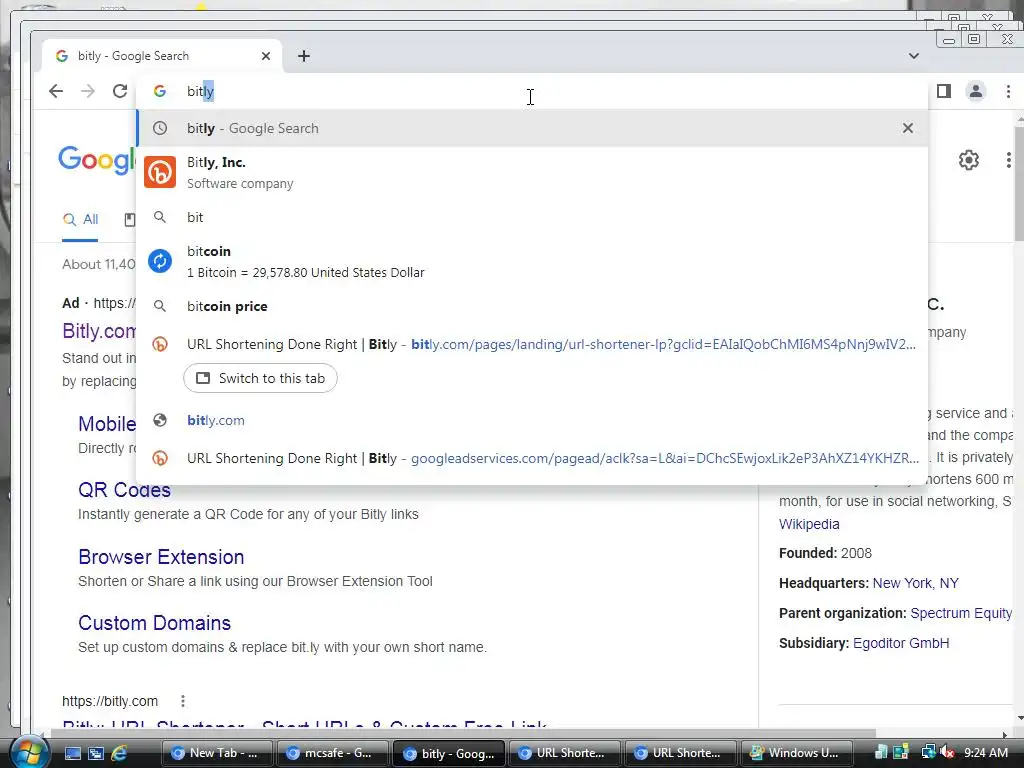1024x768 pixels.
Task: Open the Browser Extension sitelink
Action: coord(161,557)
